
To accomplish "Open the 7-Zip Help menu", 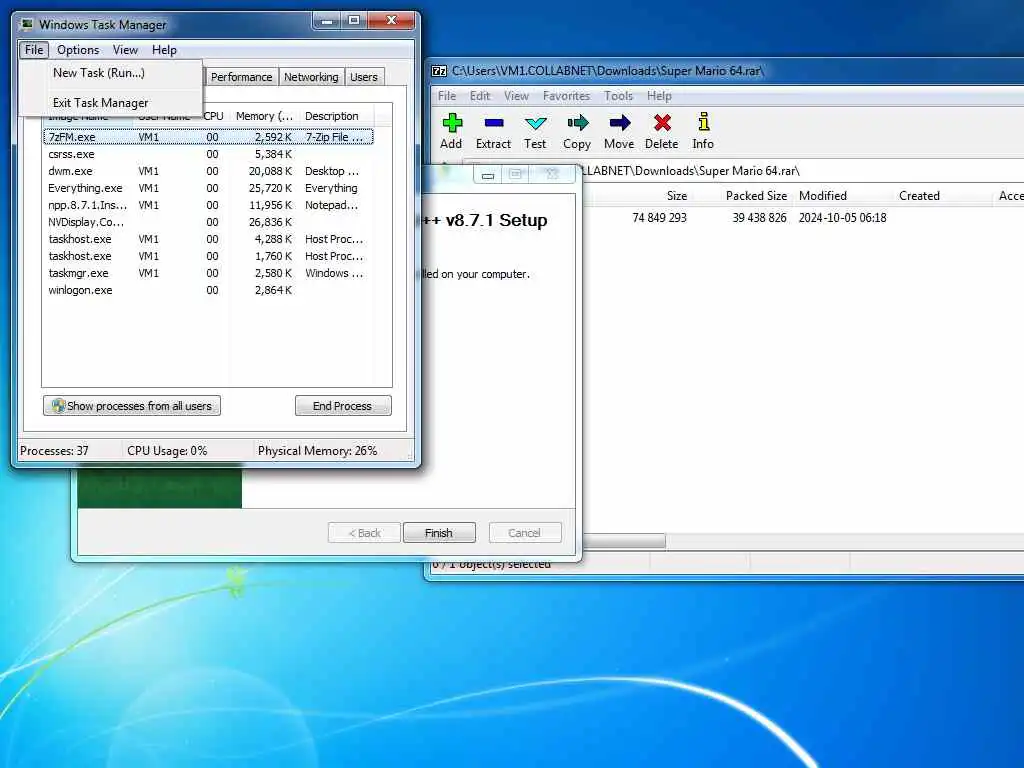I will pyautogui.click(x=659, y=96).
